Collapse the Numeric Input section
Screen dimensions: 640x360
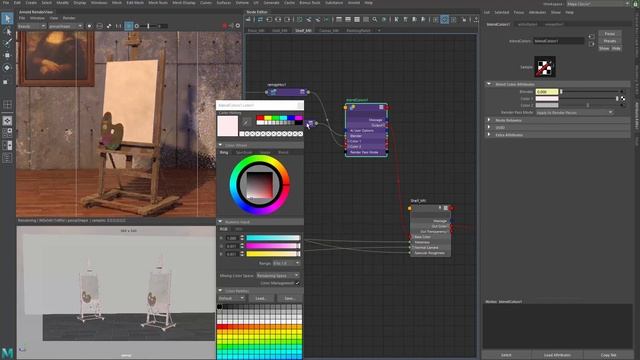[220, 222]
